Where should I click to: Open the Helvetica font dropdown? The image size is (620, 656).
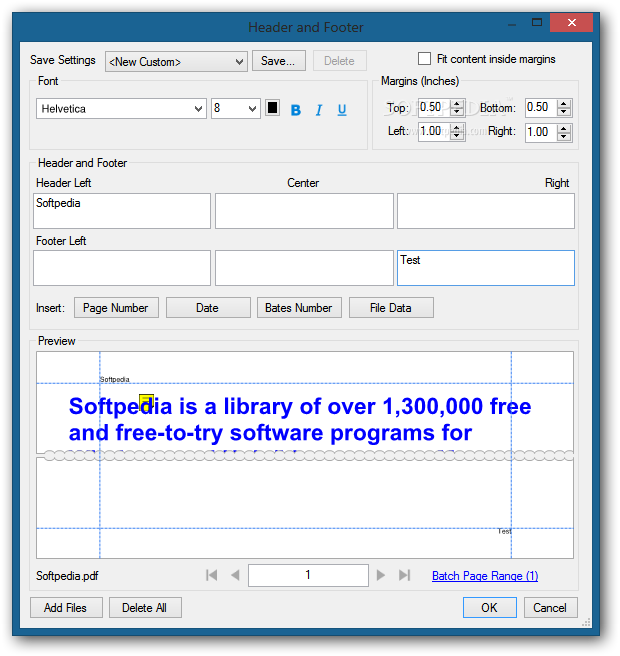coord(121,109)
